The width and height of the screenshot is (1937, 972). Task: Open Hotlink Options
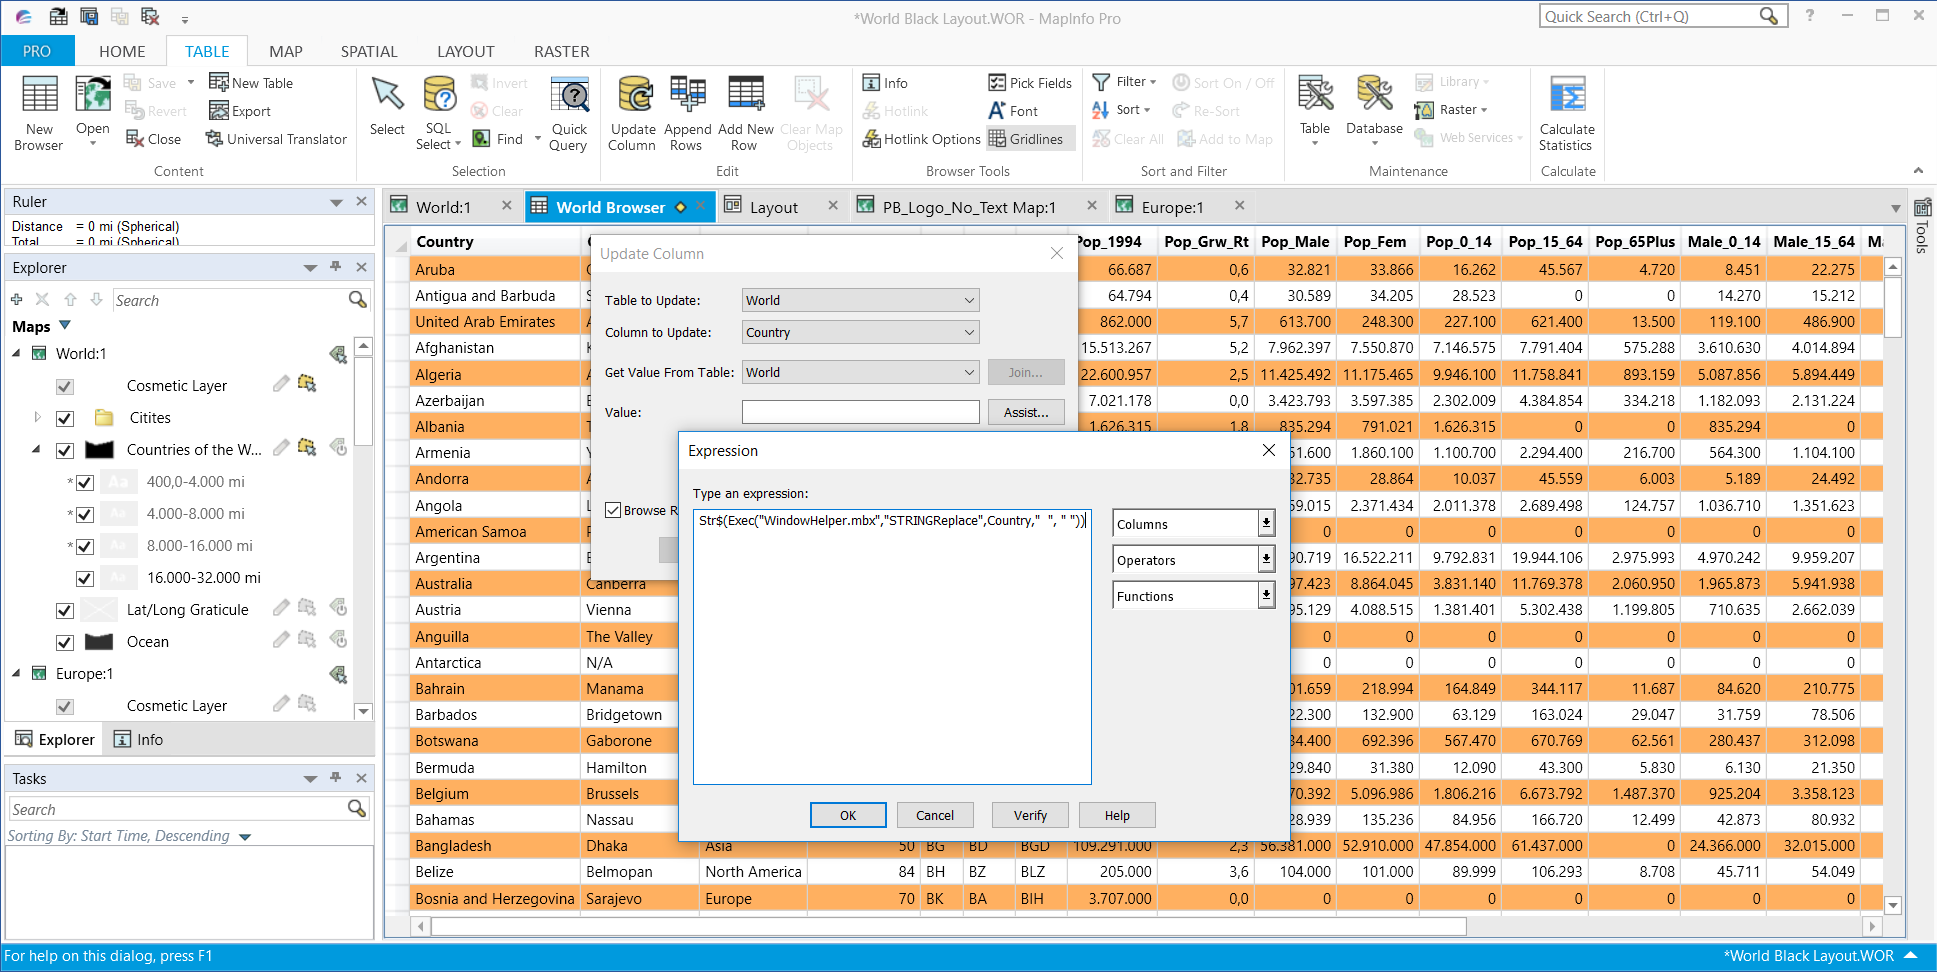click(x=919, y=138)
